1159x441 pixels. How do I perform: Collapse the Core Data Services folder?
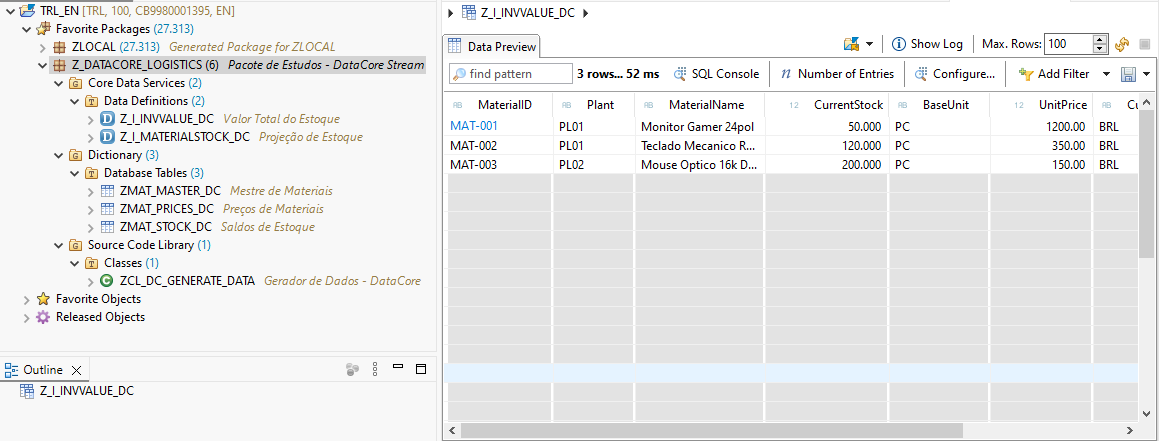(x=60, y=83)
